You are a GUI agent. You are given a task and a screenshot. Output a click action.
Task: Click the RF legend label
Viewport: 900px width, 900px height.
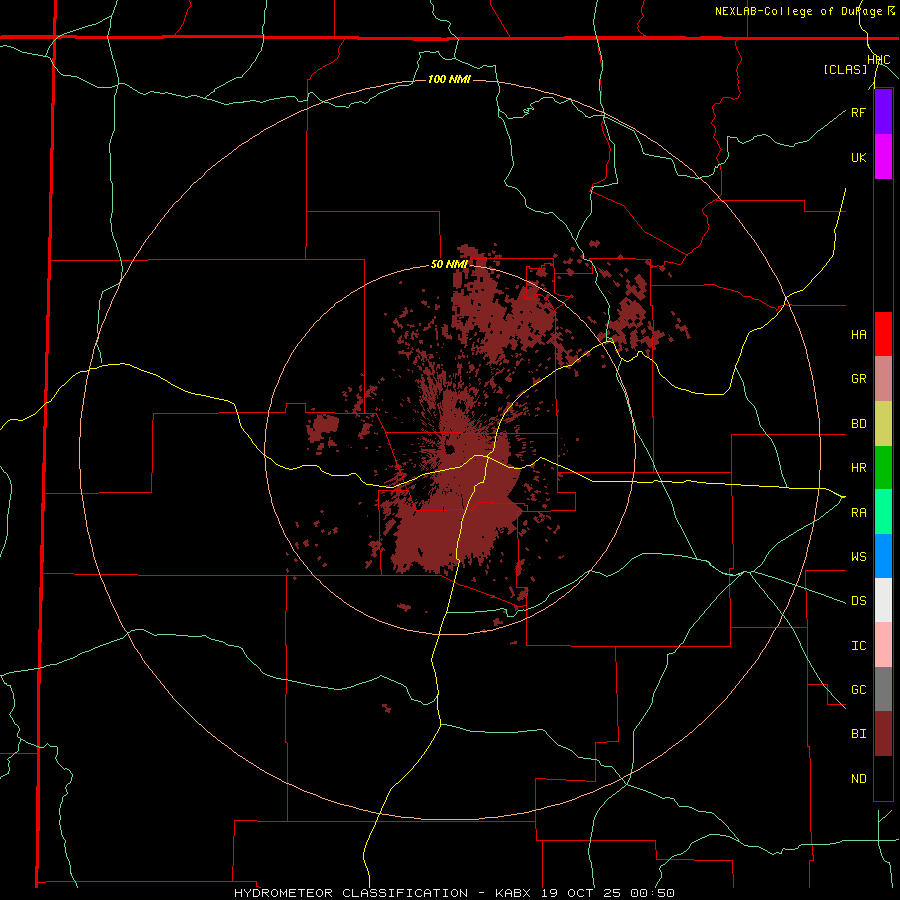point(858,112)
